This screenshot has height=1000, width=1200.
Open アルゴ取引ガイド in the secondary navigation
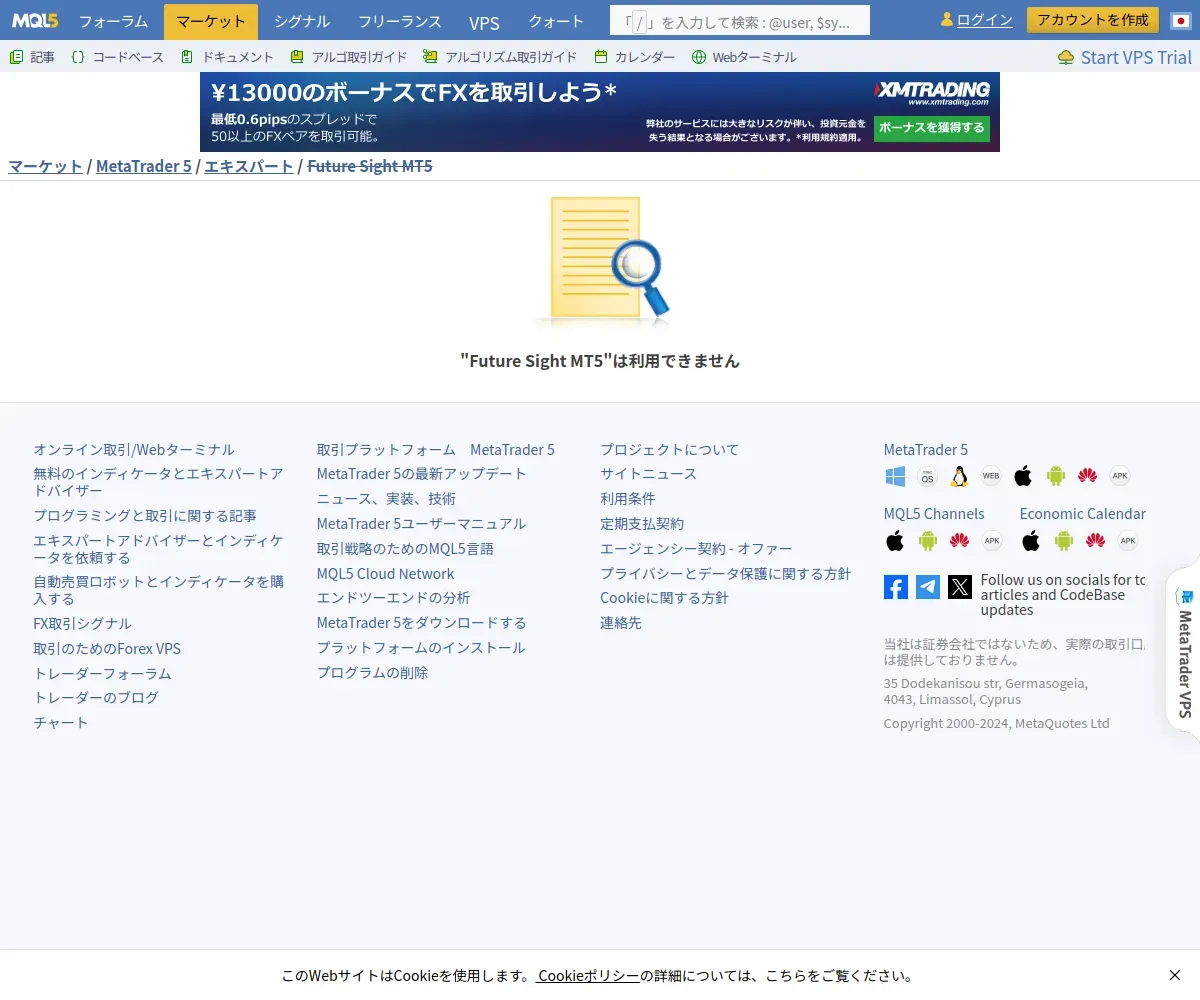pyautogui.click(x=349, y=57)
